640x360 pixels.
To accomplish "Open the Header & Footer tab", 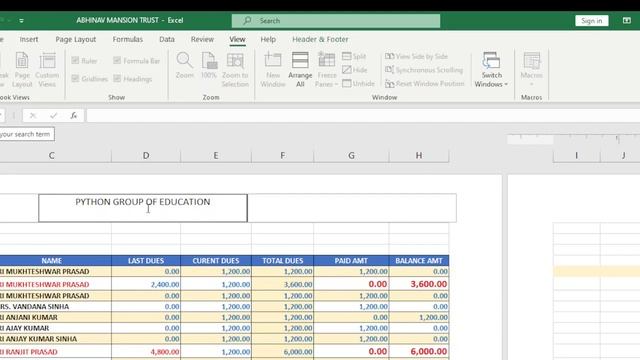I will (320, 39).
